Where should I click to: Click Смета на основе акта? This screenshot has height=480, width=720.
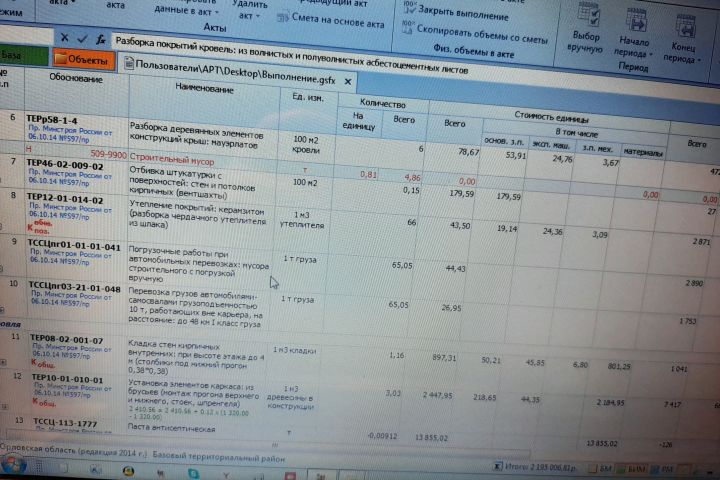338,21
